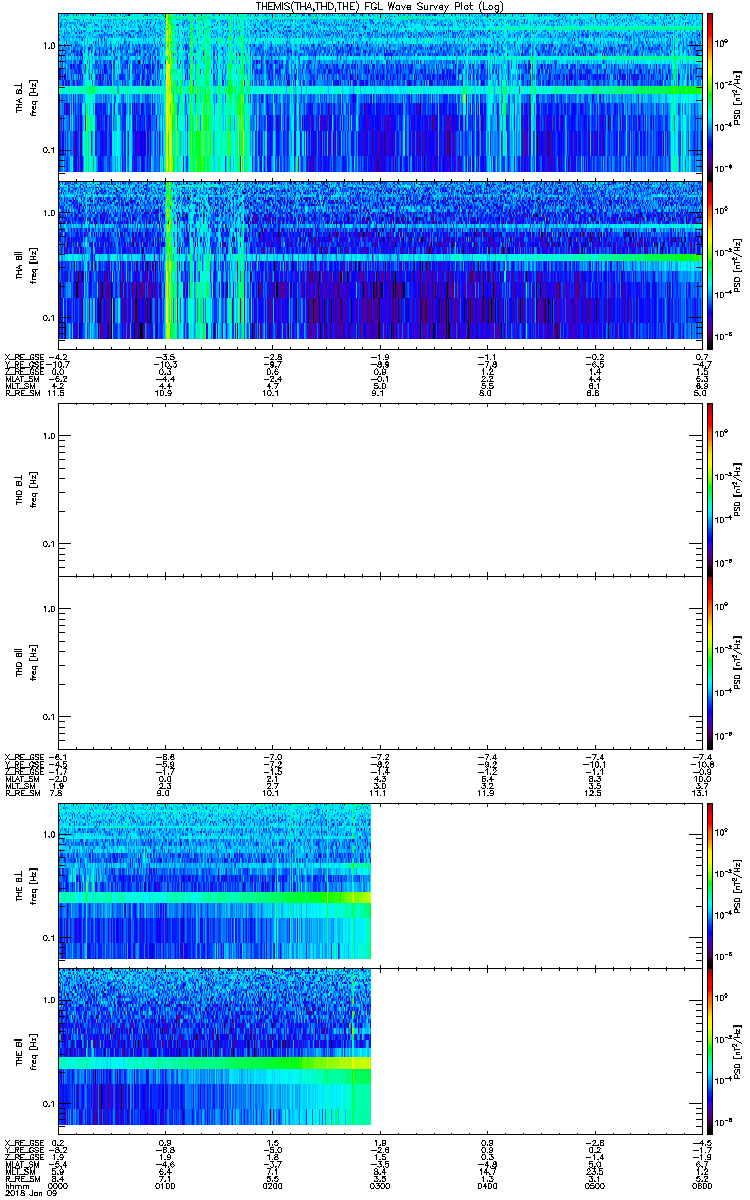Click the '0200' time tick label
This screenshot has width=750, height=1200.
click(273, 1185)
